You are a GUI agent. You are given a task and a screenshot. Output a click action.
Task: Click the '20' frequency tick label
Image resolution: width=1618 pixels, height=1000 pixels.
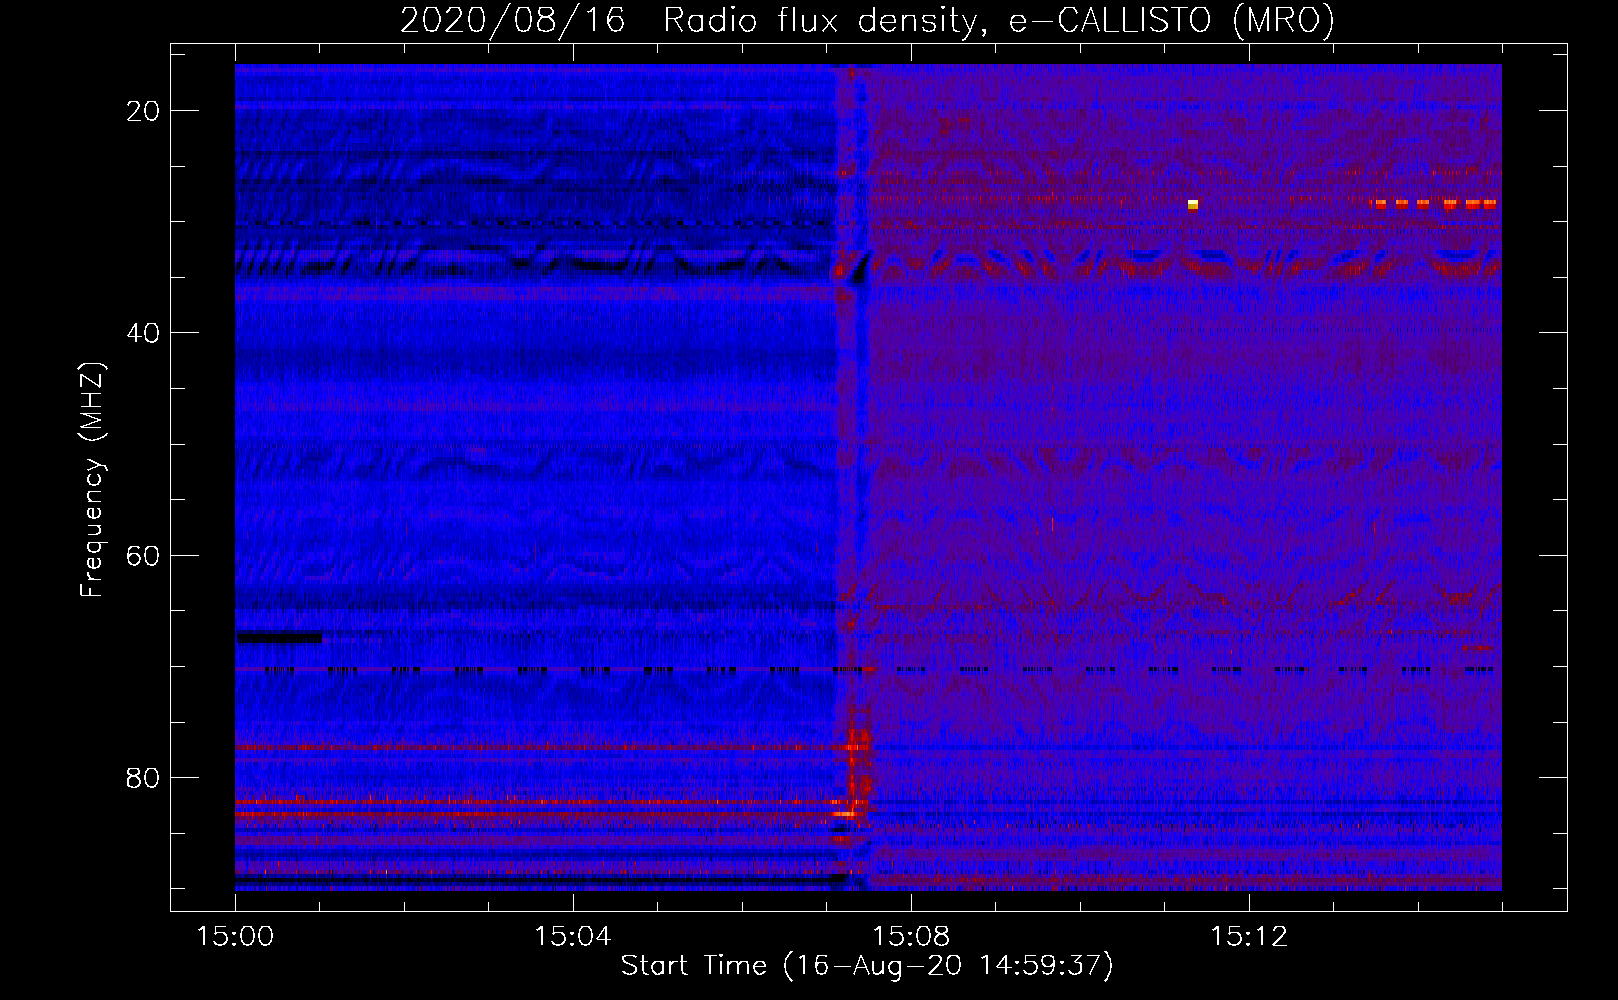coord(144,111)
